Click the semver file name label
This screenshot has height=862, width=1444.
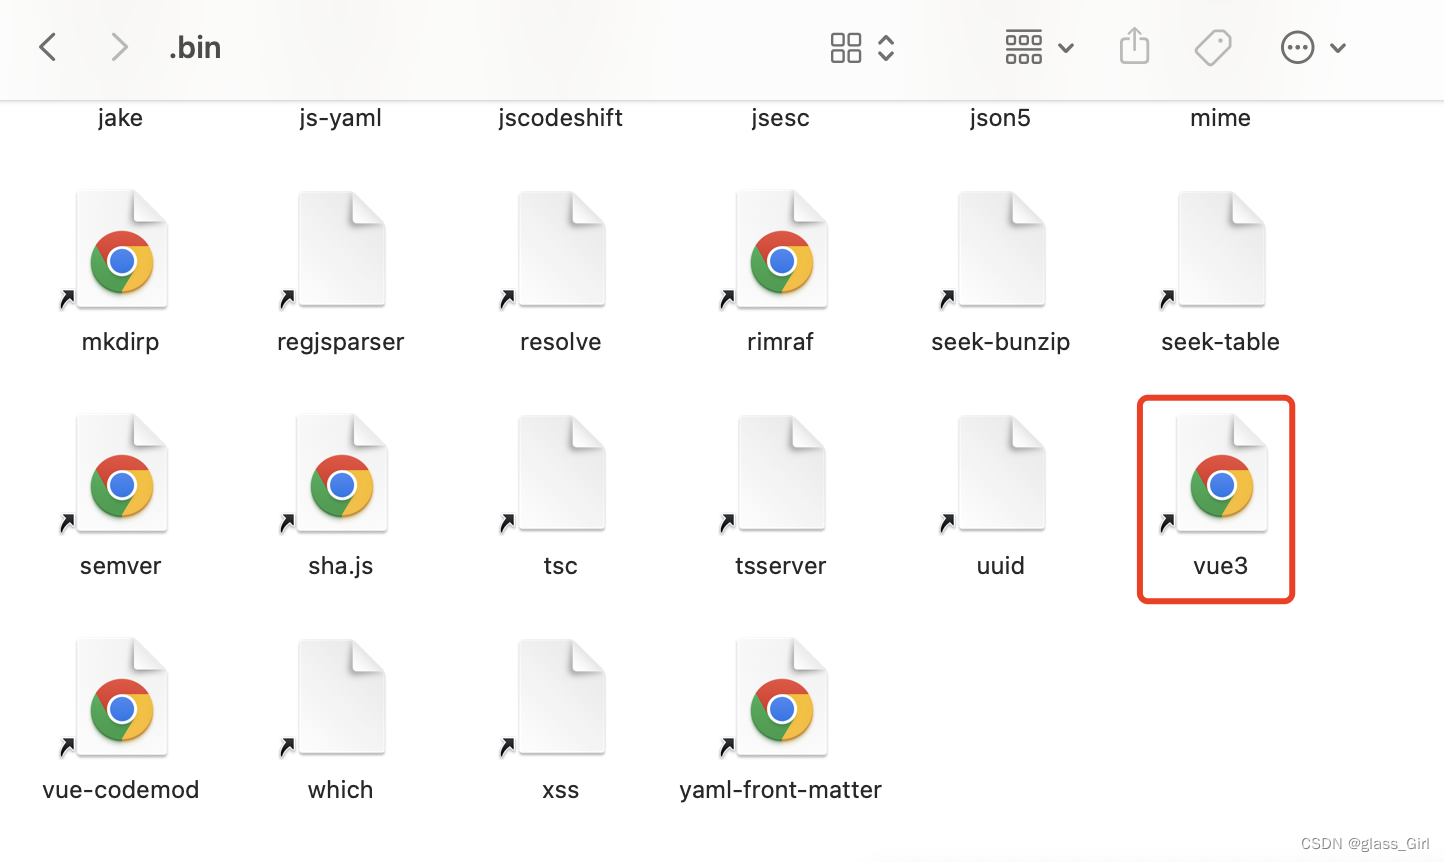[120, 566]
